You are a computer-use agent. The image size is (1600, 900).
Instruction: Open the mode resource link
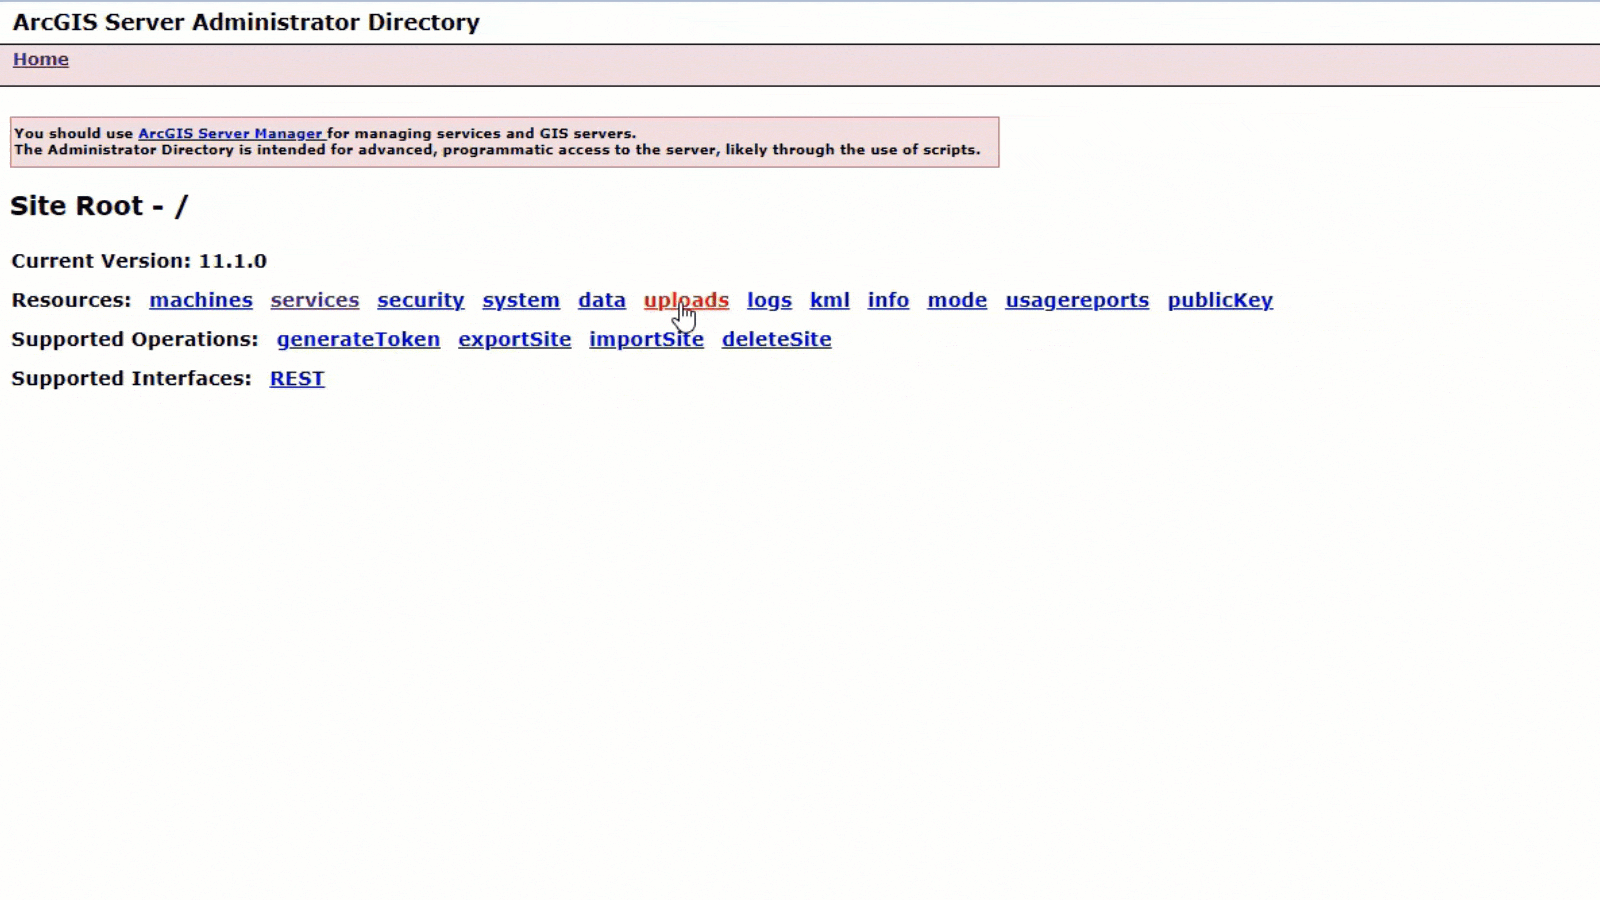(x=957, y=300)
